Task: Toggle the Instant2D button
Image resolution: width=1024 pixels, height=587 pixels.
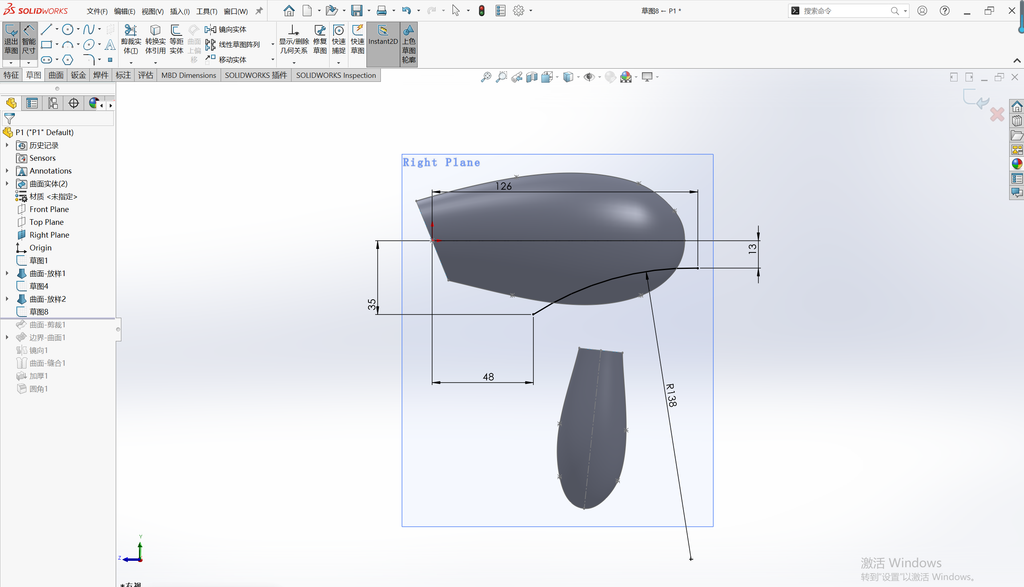Action: 383,36
